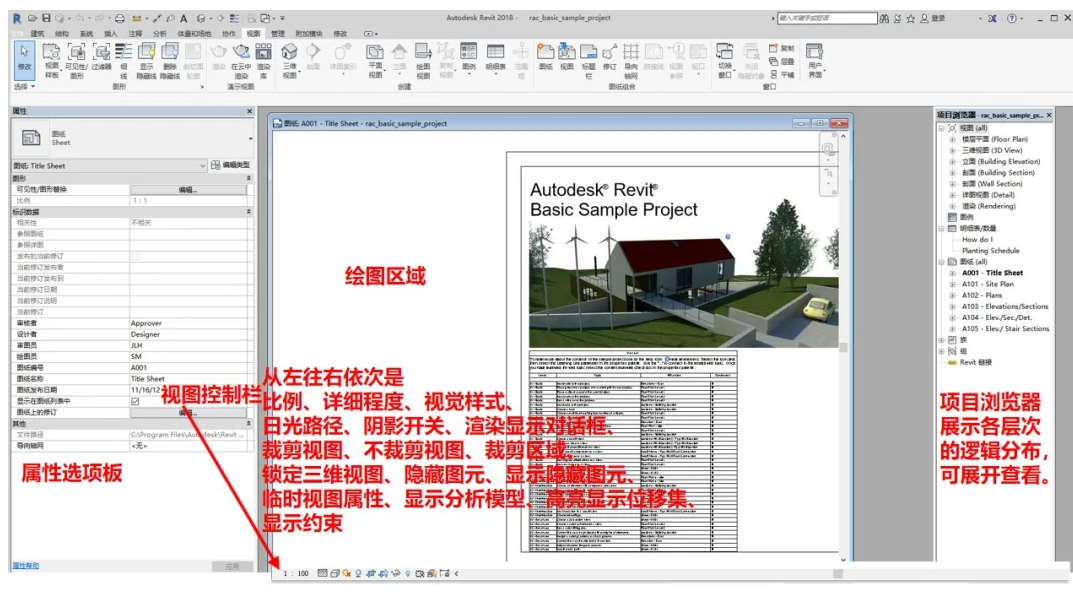The width and height of the screenshot is (1073, 597).
Task: Click the Sheet (图纸) creation icon
Action: click(546, 52)
